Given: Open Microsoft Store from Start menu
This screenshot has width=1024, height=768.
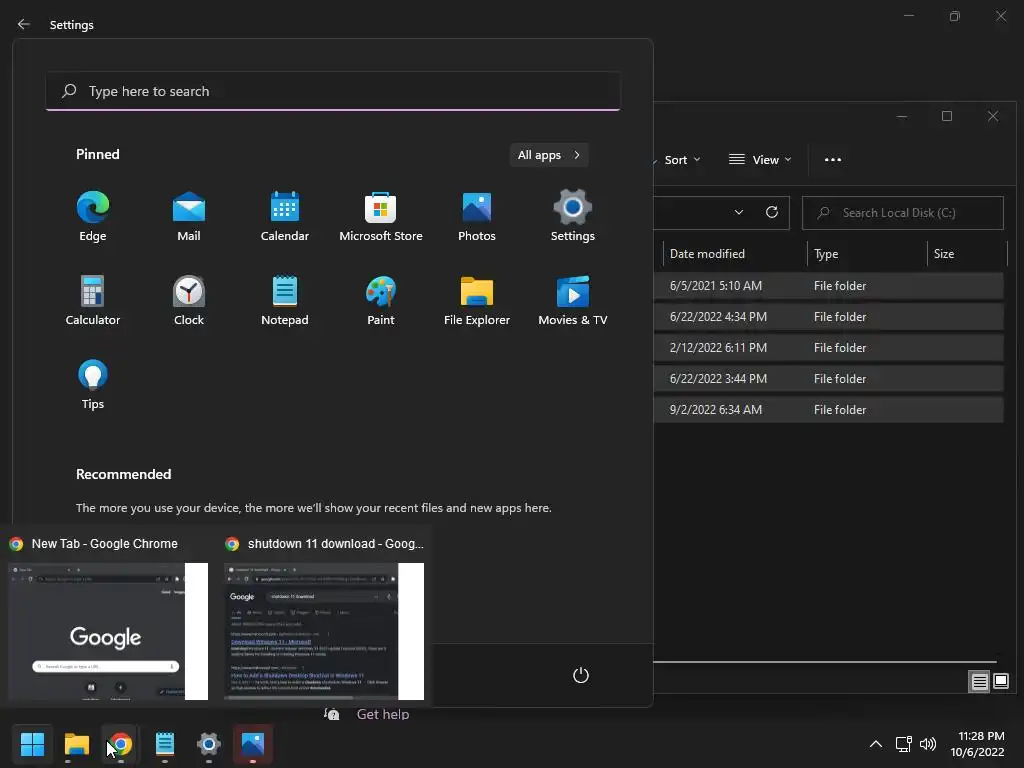Looking at the screenshot, I should tap(381, 217).
